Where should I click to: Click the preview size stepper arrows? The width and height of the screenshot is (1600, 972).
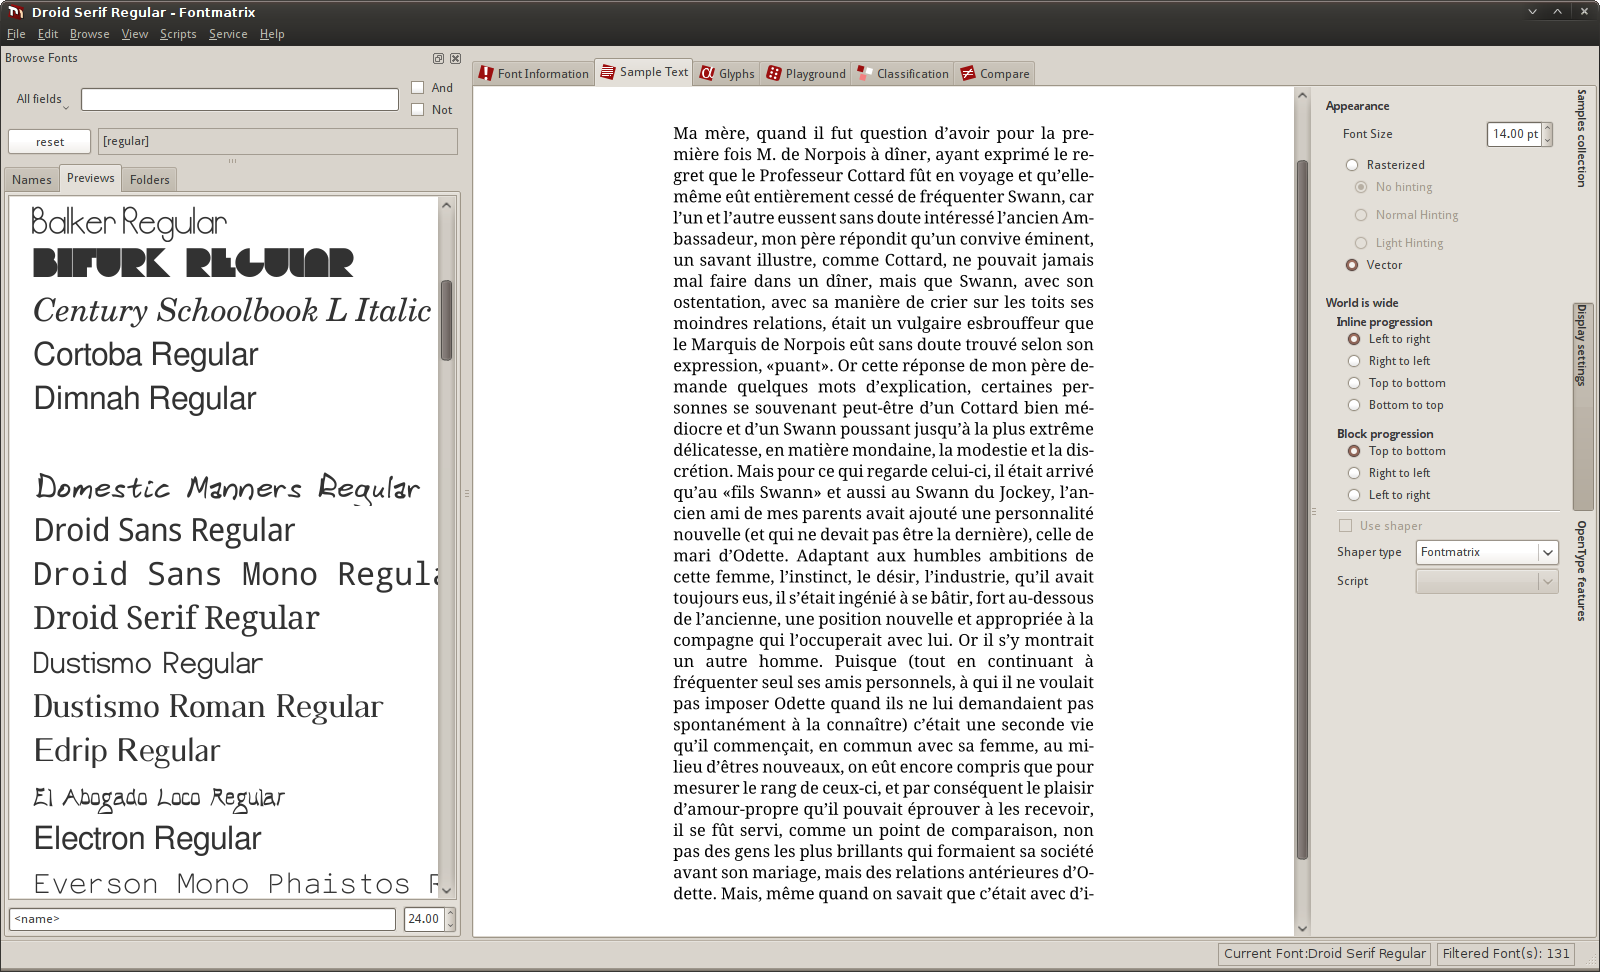[451, 919]
